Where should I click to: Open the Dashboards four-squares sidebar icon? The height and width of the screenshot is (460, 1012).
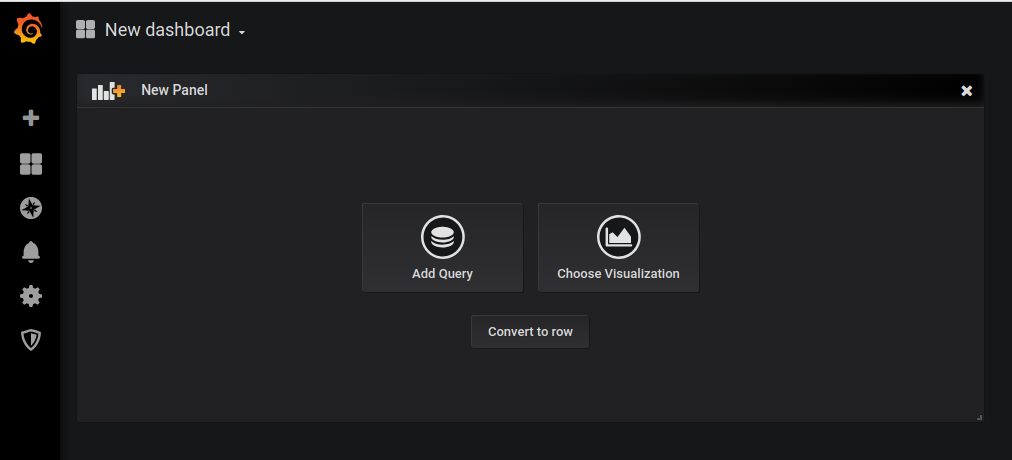pyautogui.click(x=31, y=164)
